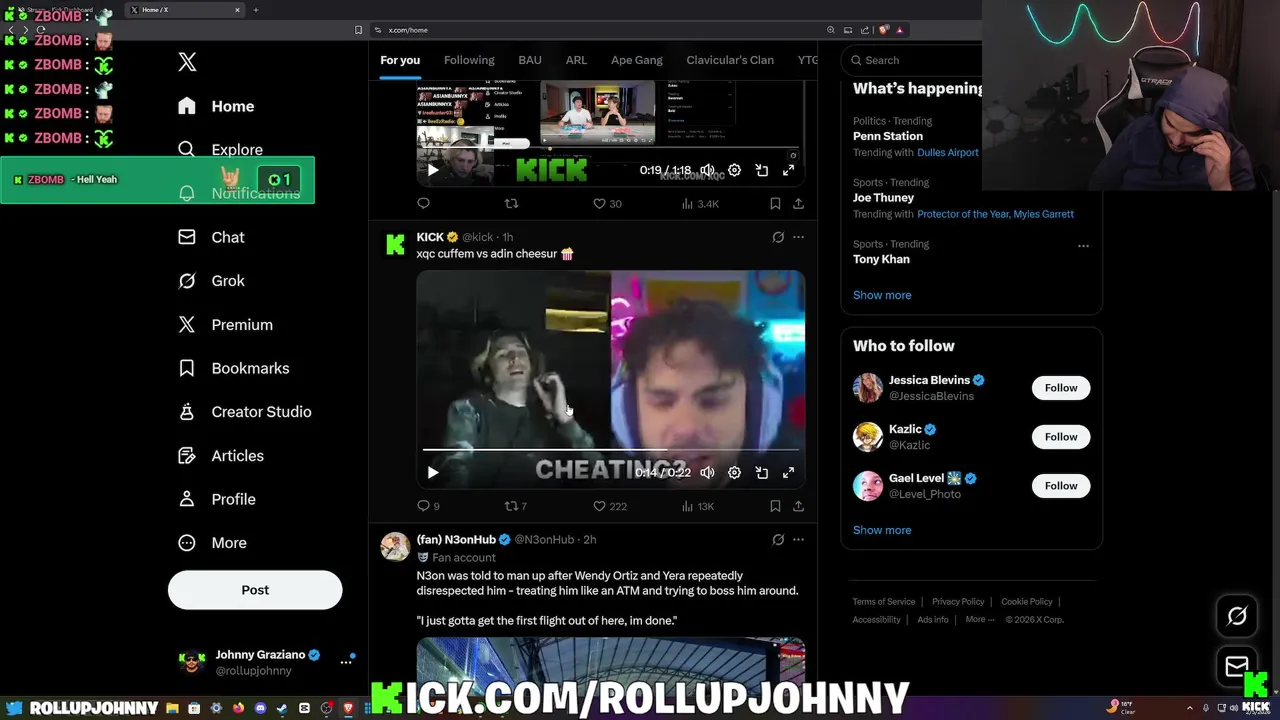Open more options for Tony Khan trend
The width and height of the screenshot is (1280, 720).
[x=1083, y=245]
